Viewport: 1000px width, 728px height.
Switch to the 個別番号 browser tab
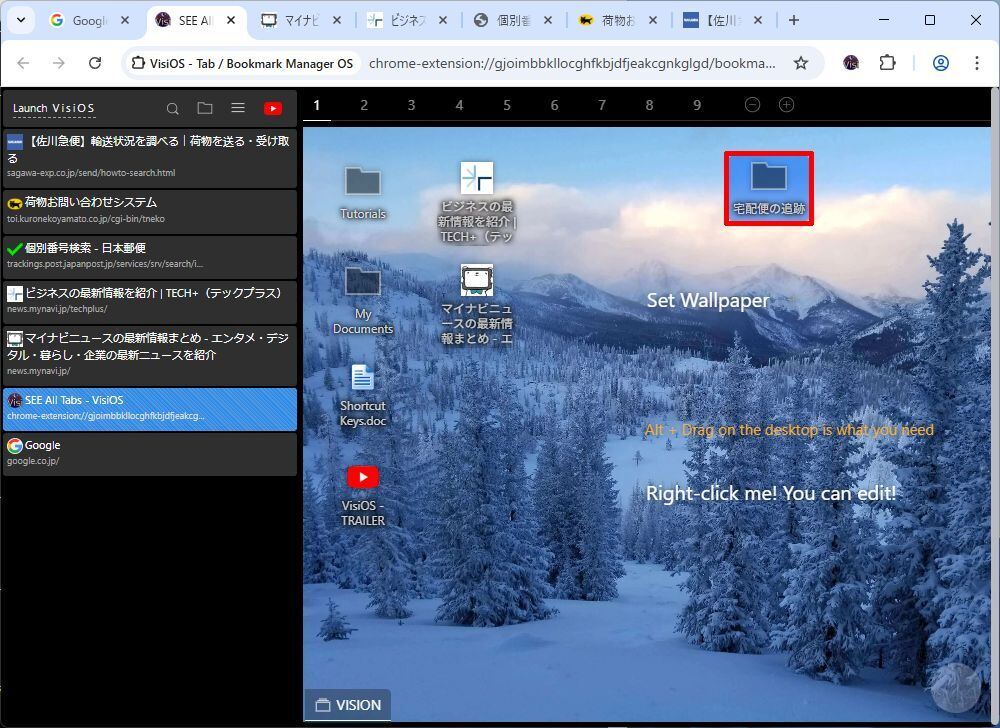pos(512,20)
